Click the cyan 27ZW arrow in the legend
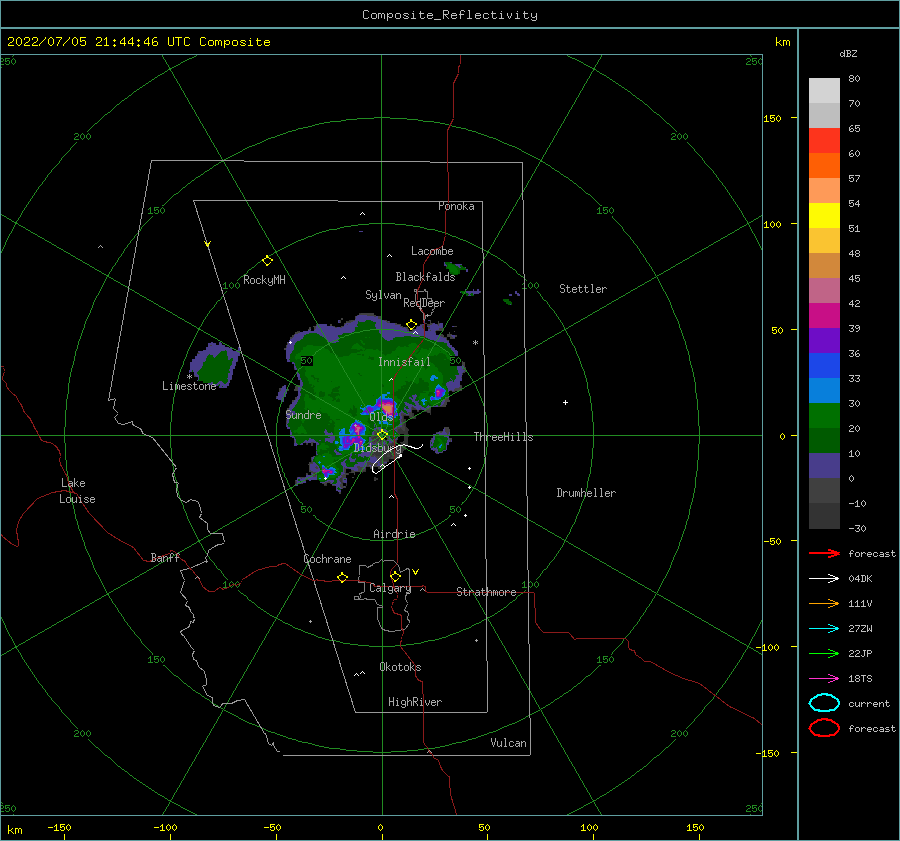Image resolution: width=900 pixels, height=841 pixels. point(824,629)
